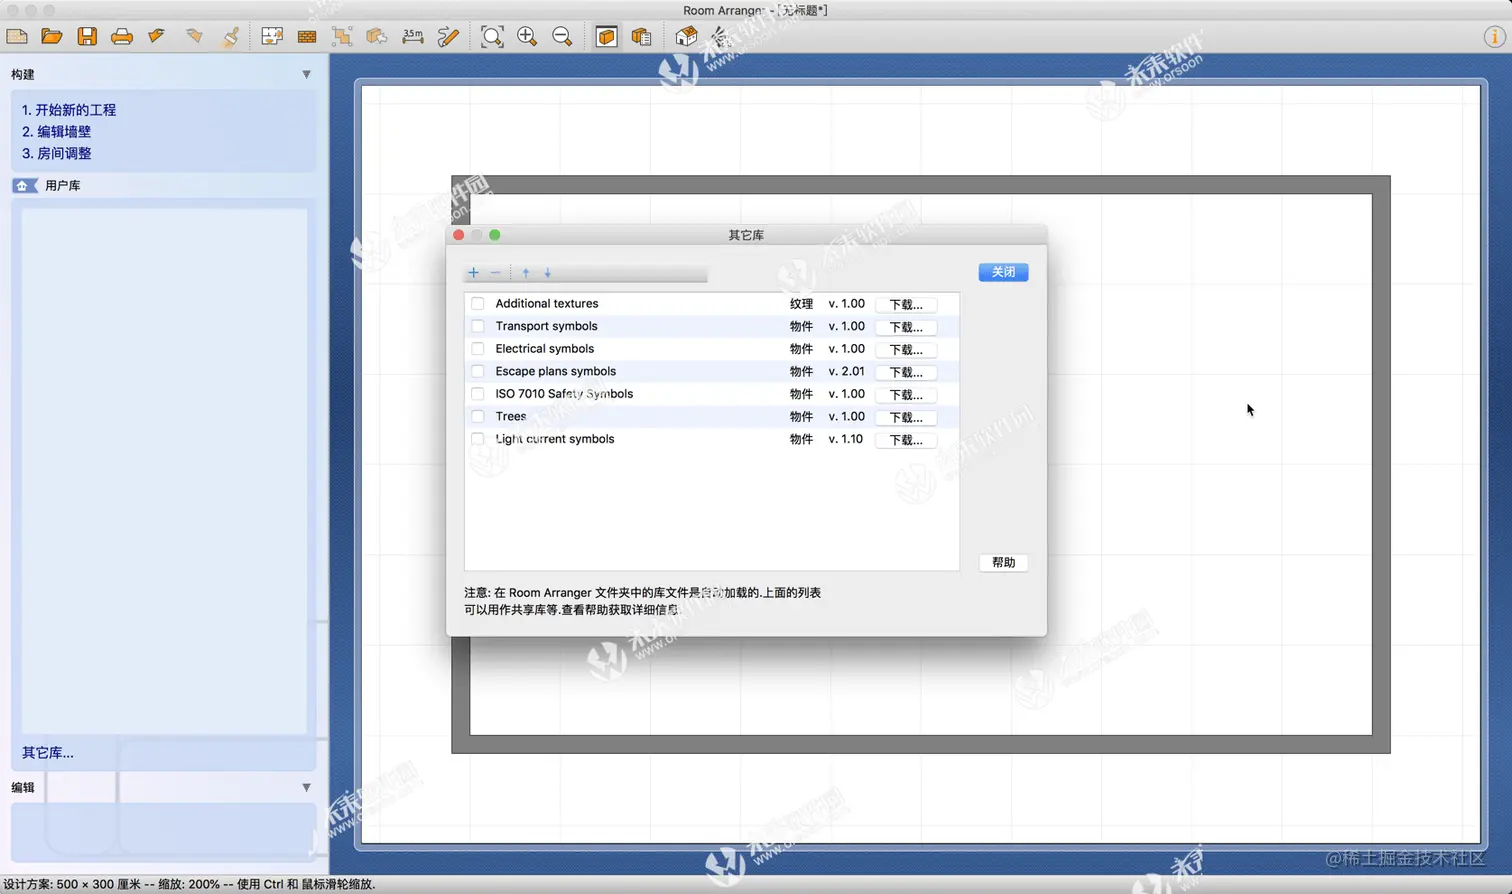Image resolution: width=1512 pixels, height=894 pixels.
Task: Collapse the 构建 panel with its triangle
Action: point(306,75)
